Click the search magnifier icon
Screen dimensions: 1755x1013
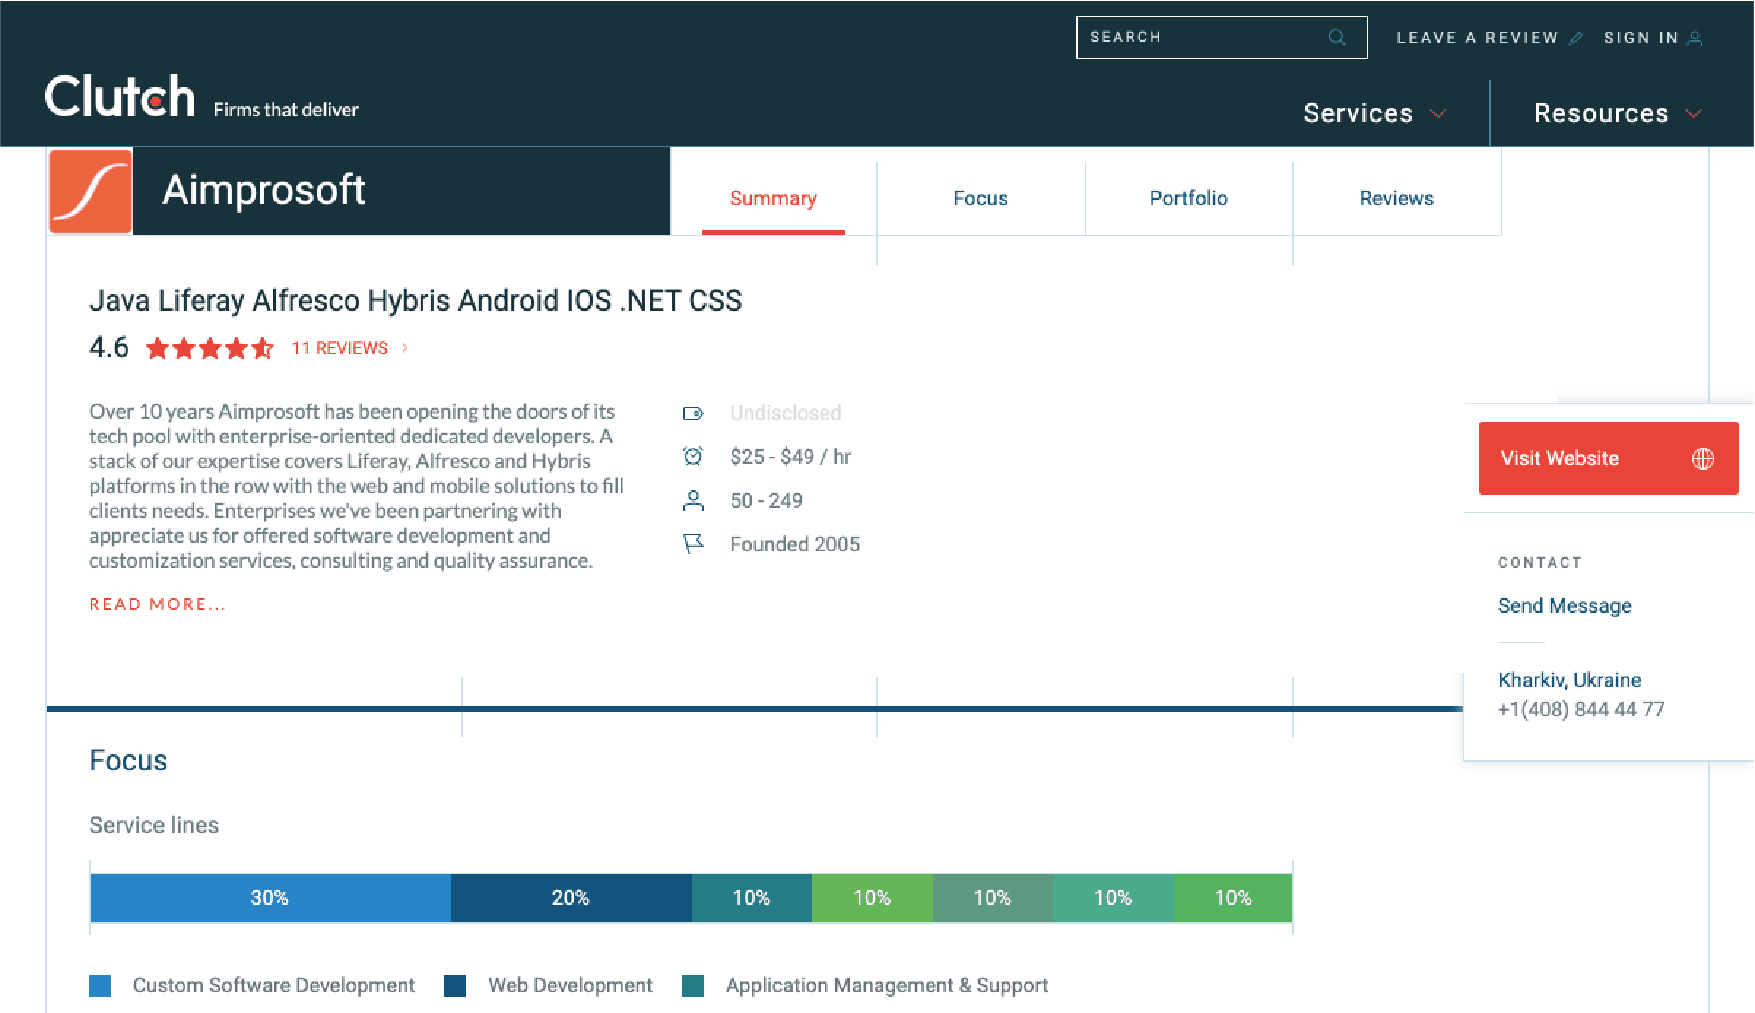(1336, 37)
